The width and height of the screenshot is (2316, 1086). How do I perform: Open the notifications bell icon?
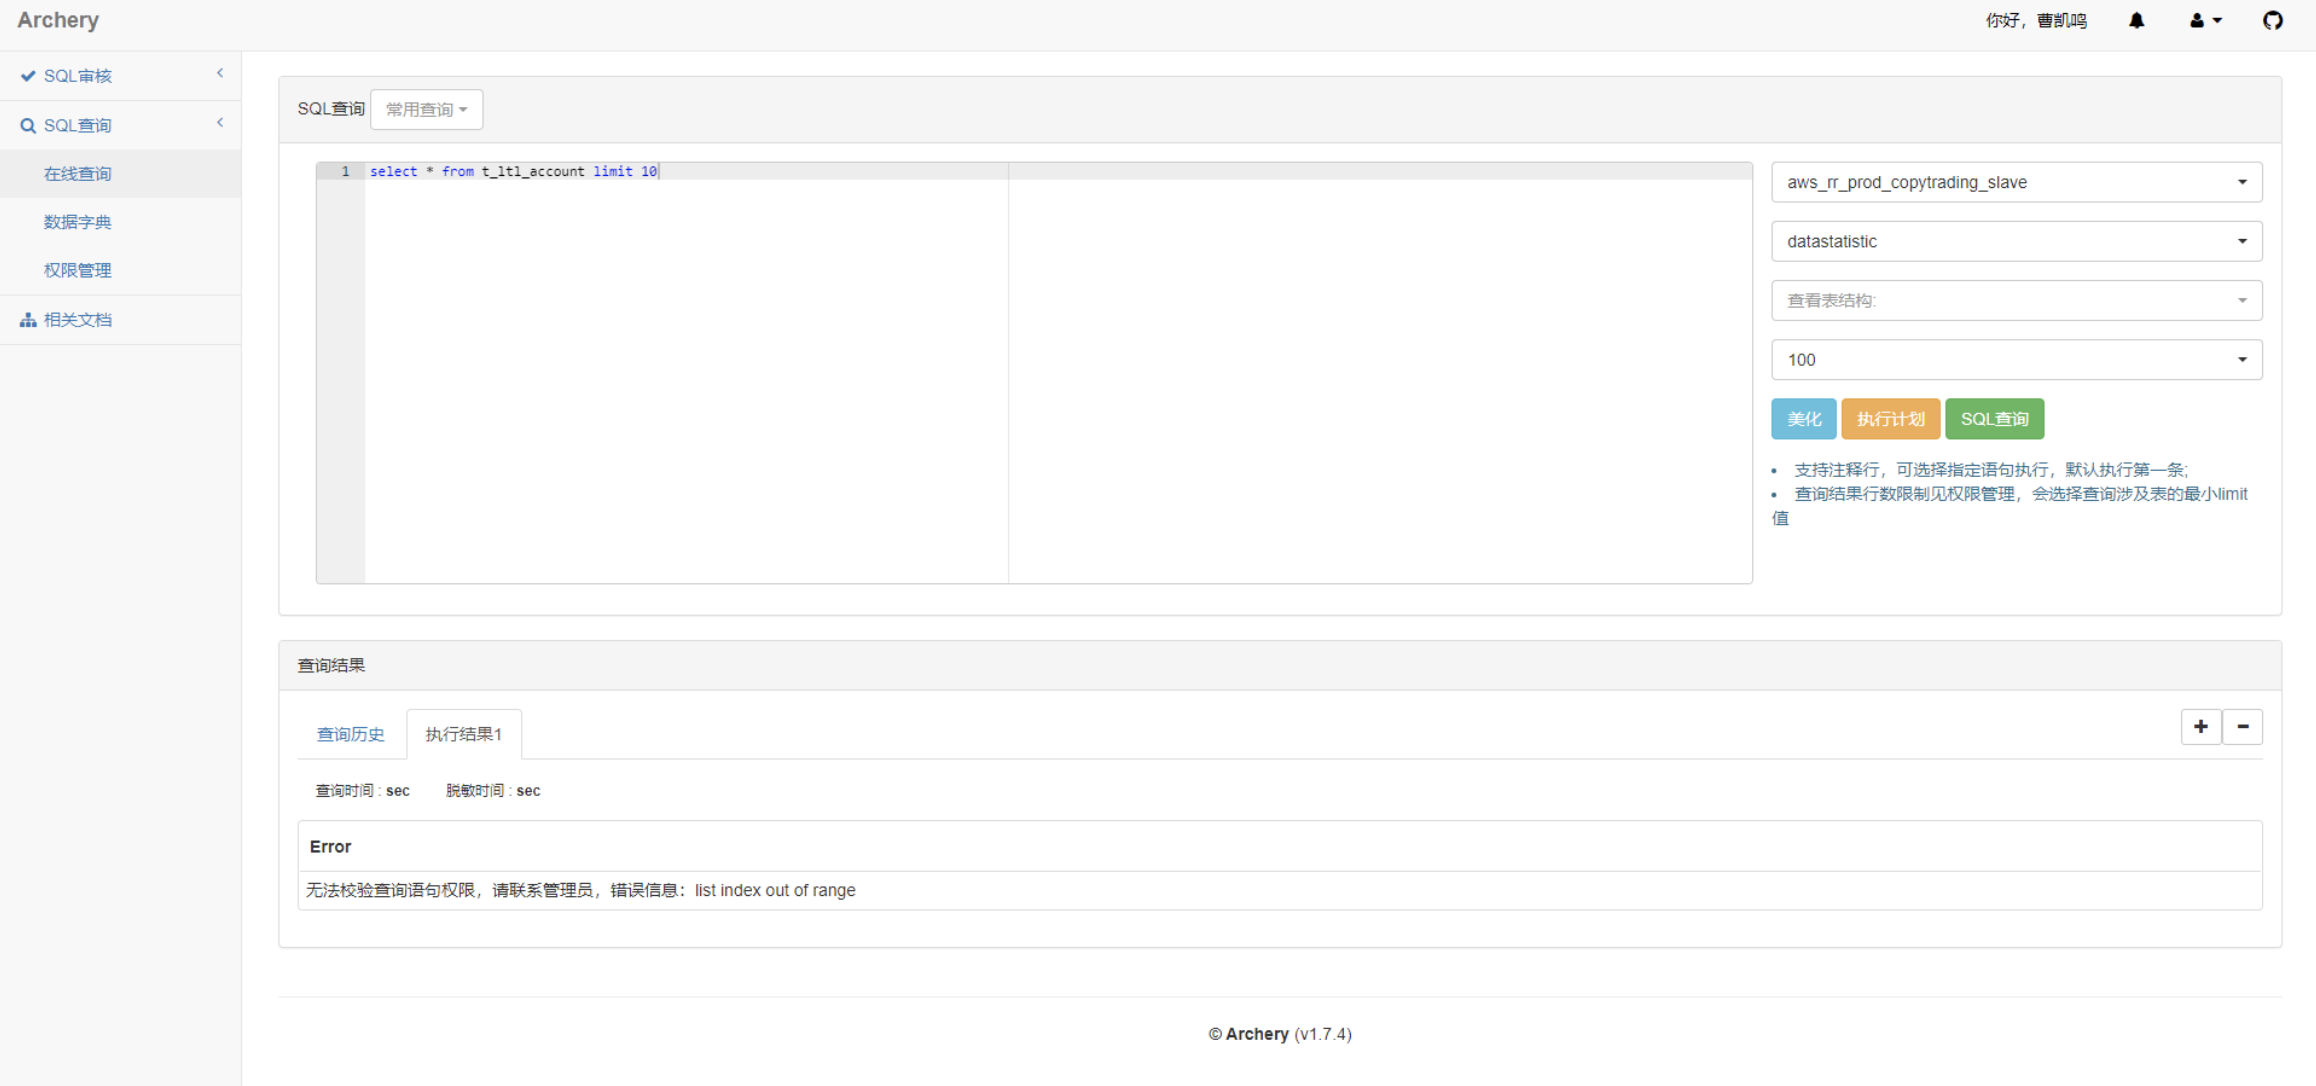[x=2136, y=20]
